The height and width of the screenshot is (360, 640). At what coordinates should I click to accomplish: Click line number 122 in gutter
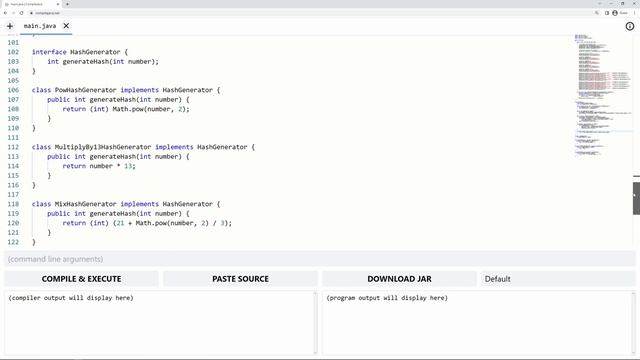13,242
